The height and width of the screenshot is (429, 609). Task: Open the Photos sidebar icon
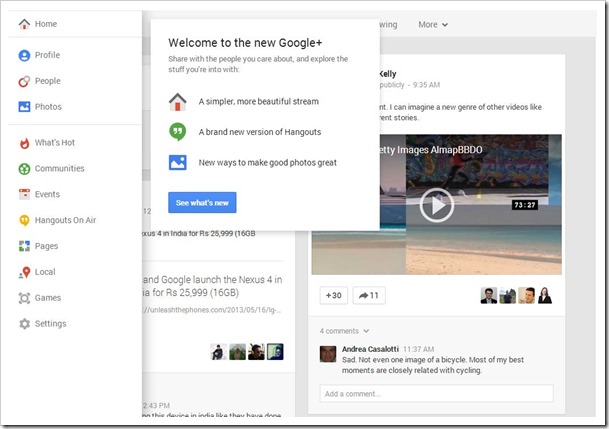point(24,107)
